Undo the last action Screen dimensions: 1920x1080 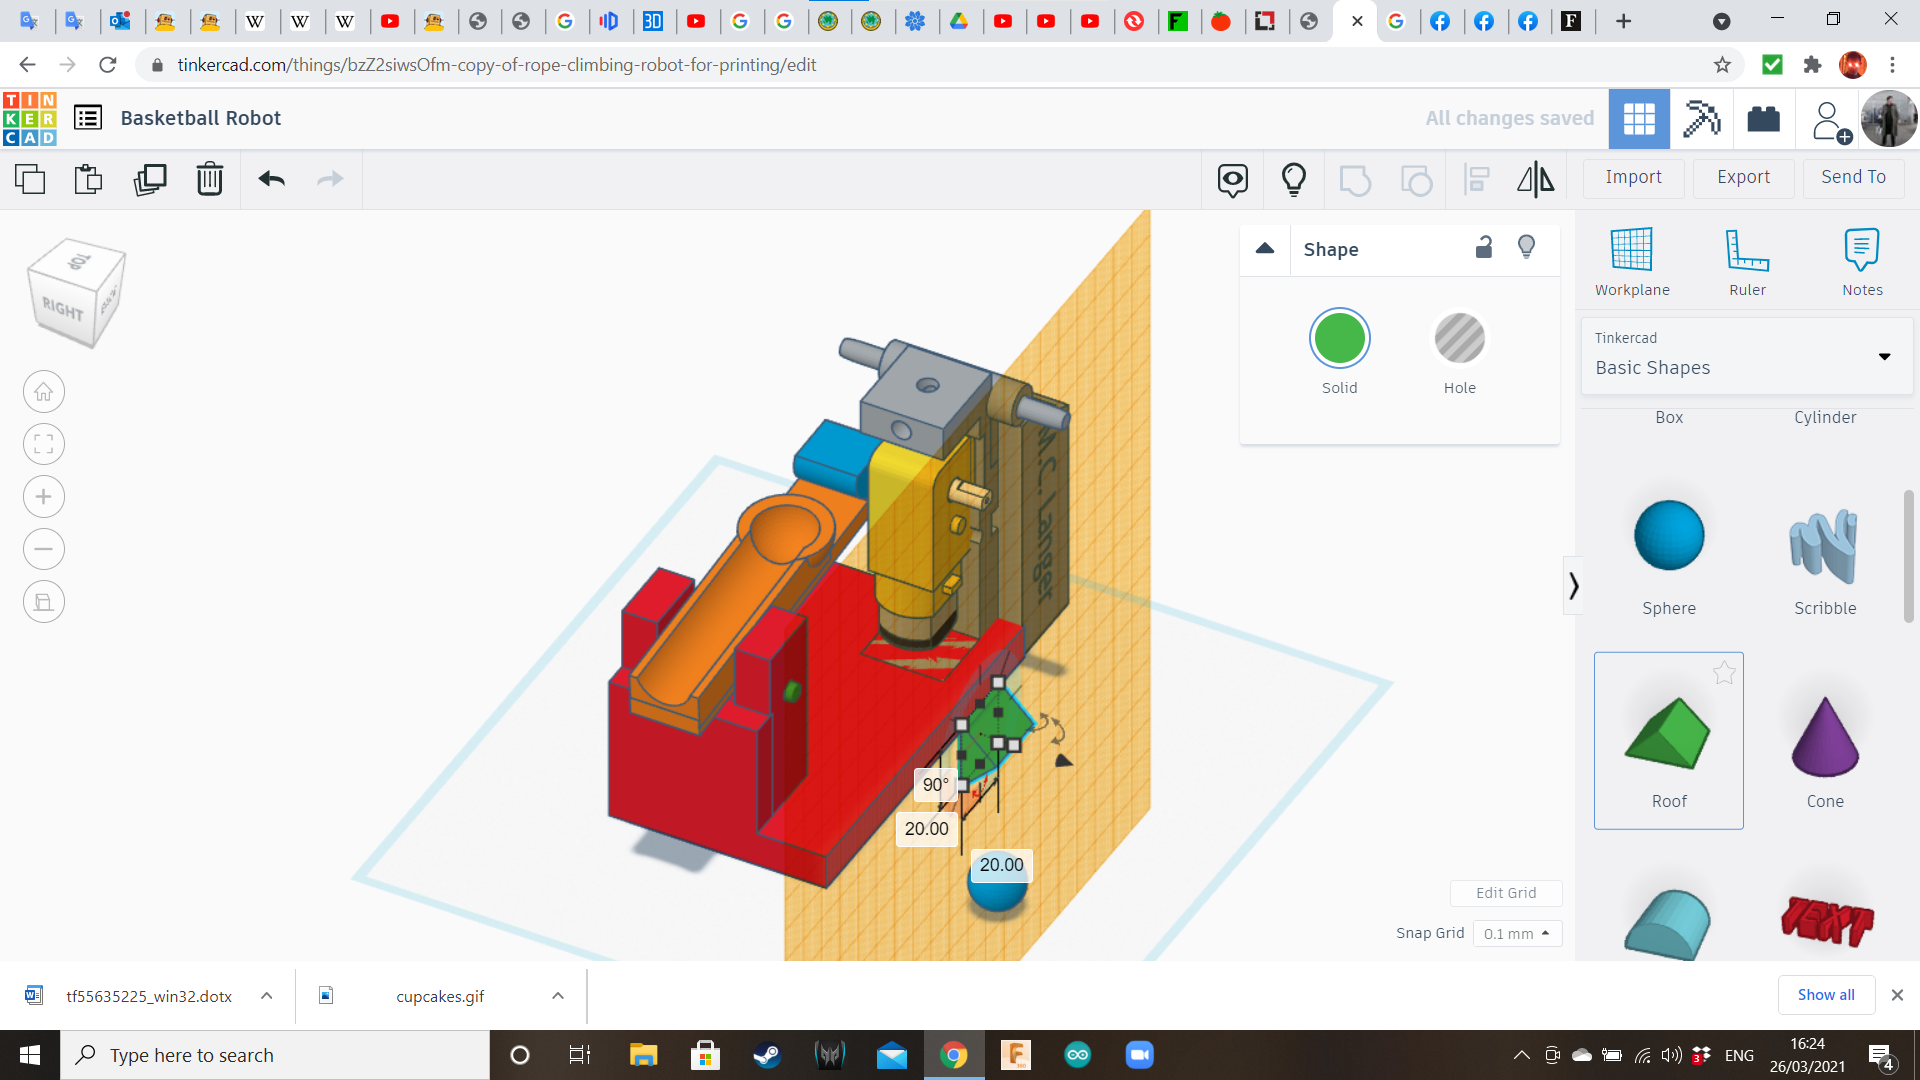[270, 180]
